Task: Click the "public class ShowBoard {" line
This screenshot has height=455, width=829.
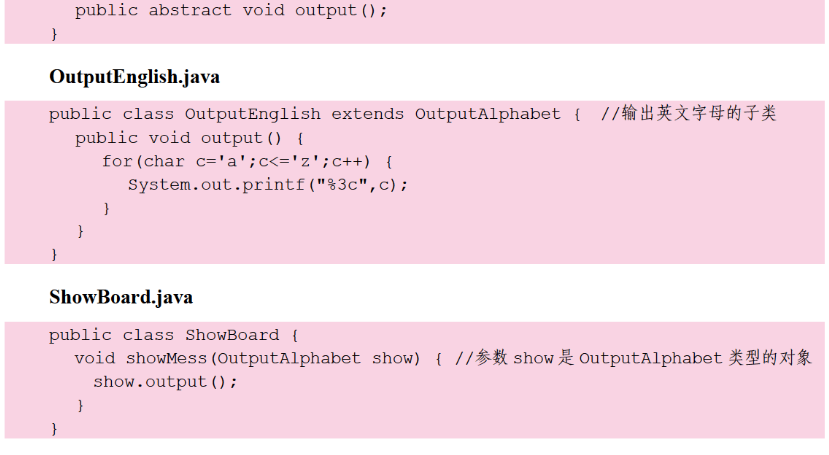Action: point(174,335)
